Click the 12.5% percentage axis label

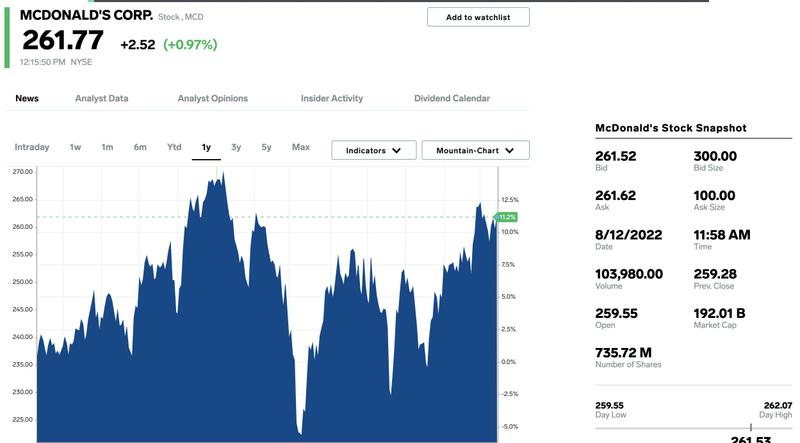(x=510, y=200)
